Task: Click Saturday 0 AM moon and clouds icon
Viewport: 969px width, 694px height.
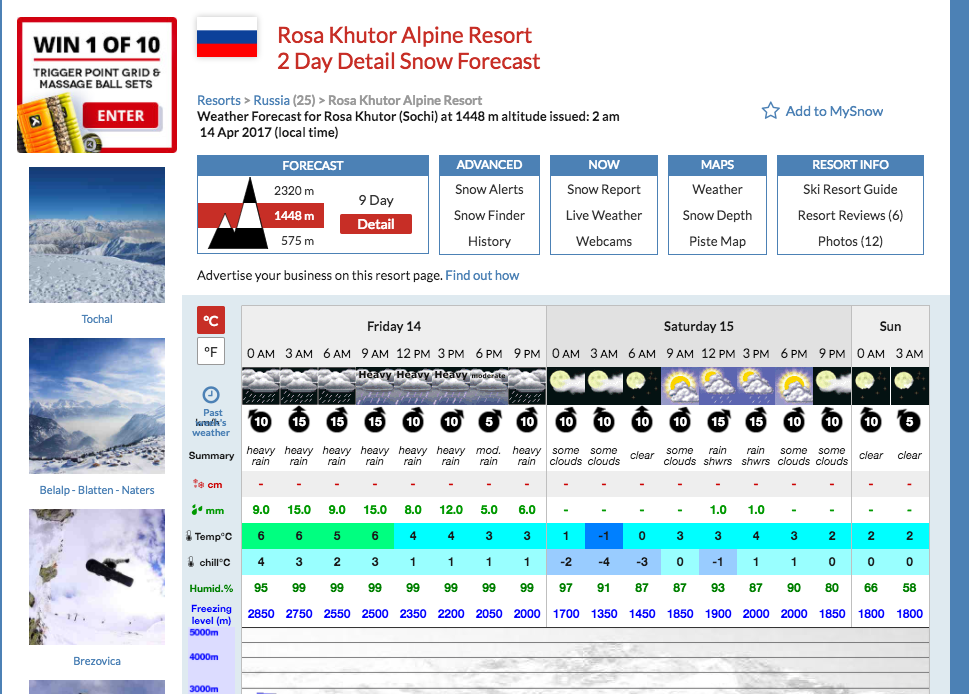Action: click(x=565, y=386)
